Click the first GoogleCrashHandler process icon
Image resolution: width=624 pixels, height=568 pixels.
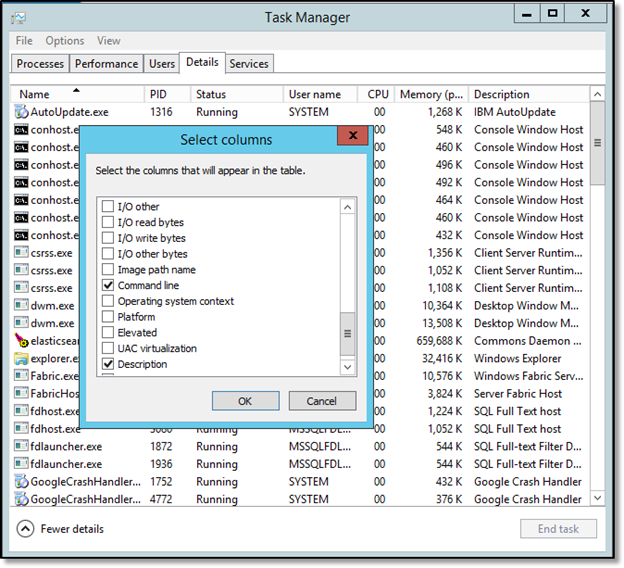(21, 481)
